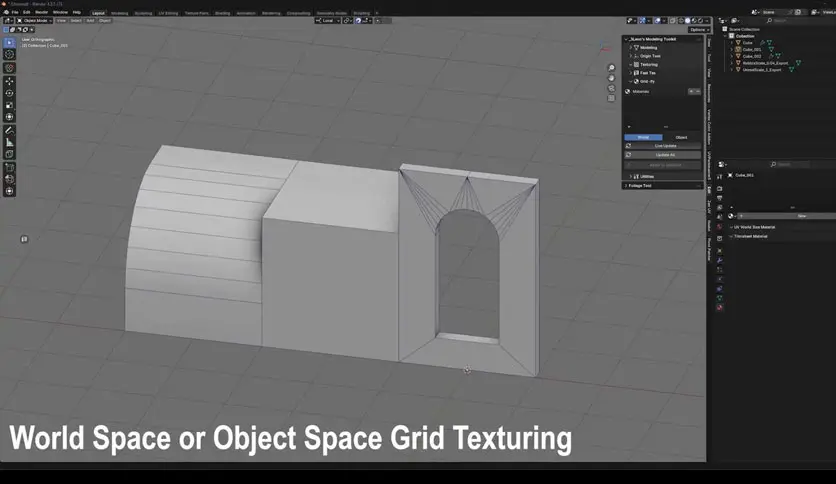Screen dimensions: 836x484
Task: Open the Local transform orientation dropdown
Action: tap(327, 21)
